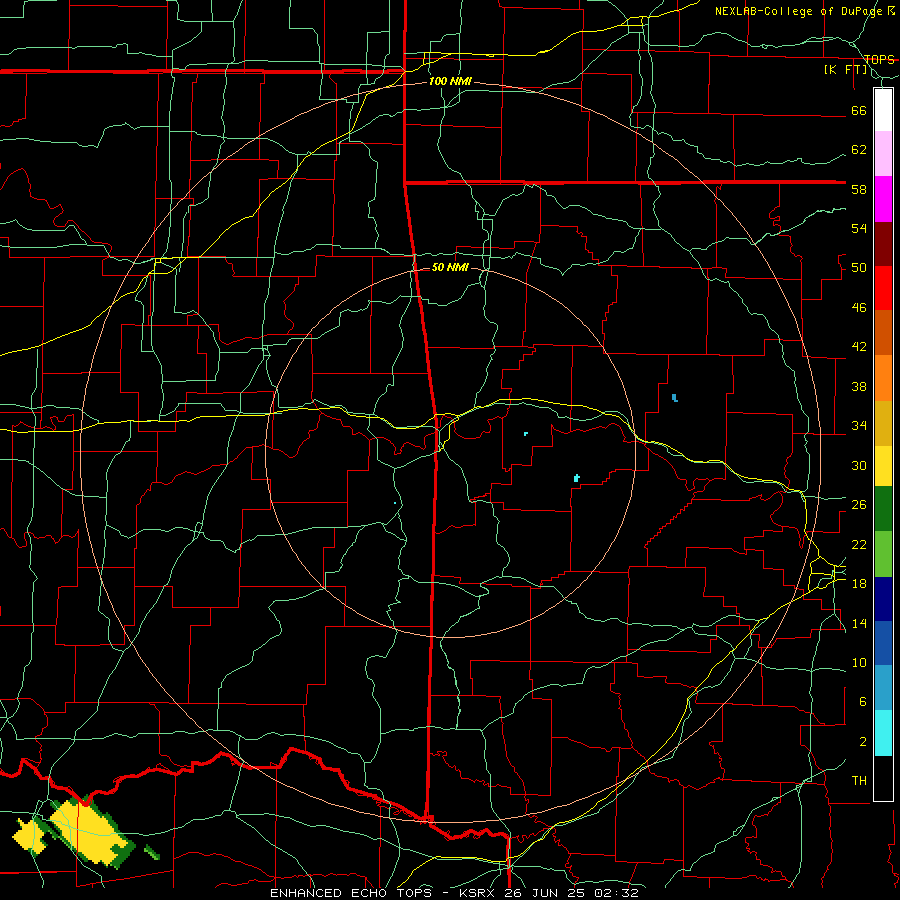Image resolution: width=900 pixels, height=900 pixels.
Task: Pick the bright orange legend swatch
Action: pyautogui.click(x=883, y=378)
